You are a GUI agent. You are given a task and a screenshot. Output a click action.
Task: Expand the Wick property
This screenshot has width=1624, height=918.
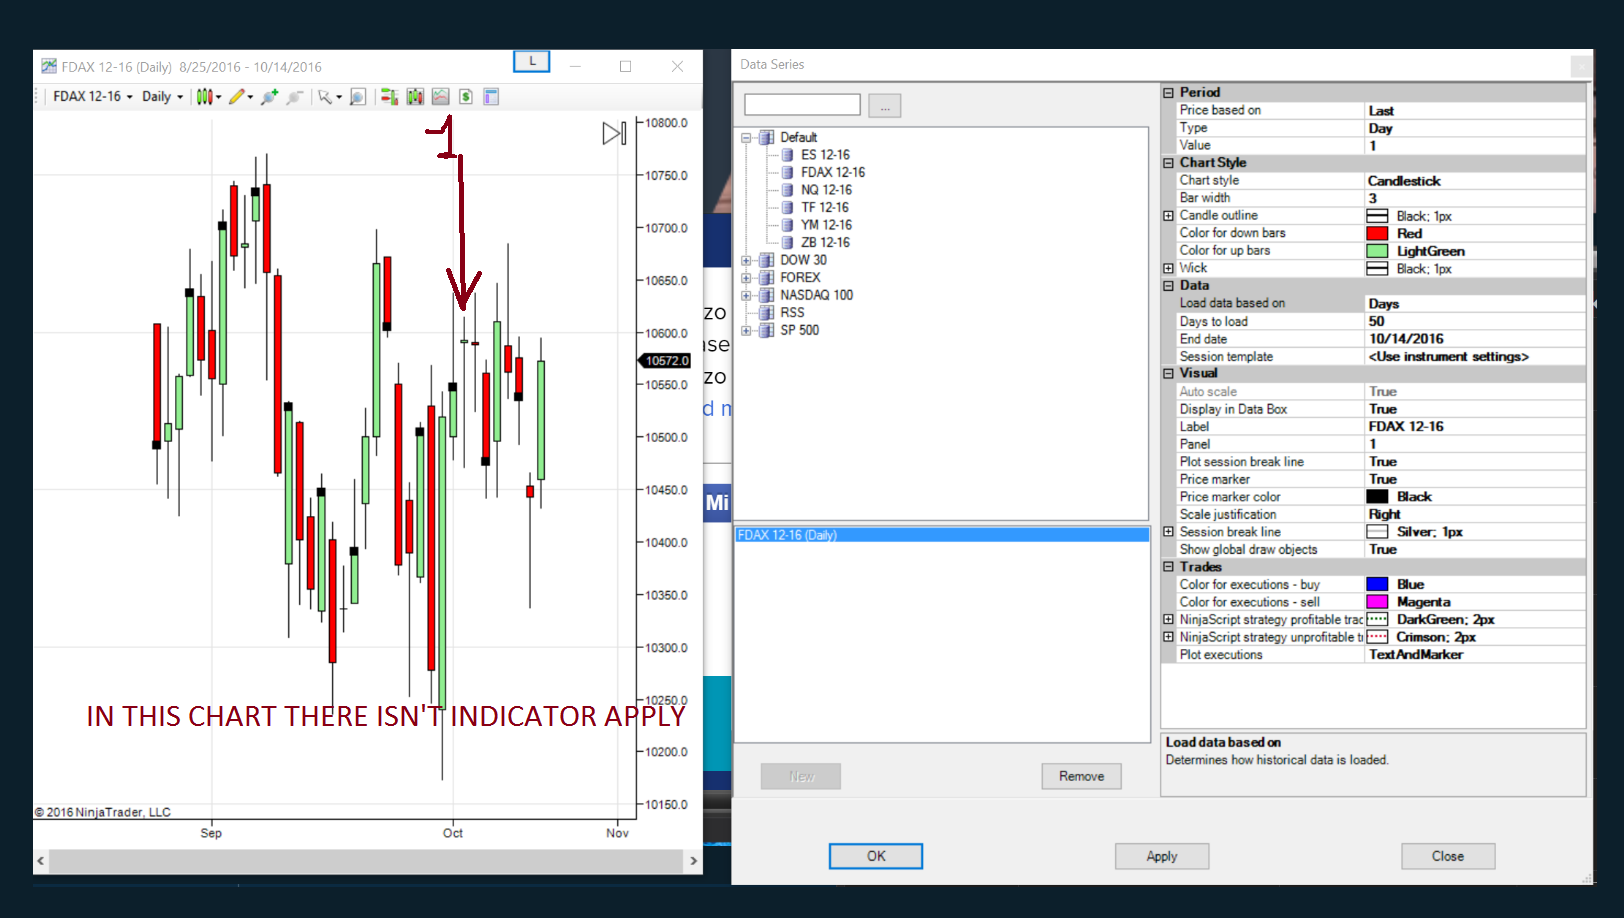click(x=1168, y=268)
